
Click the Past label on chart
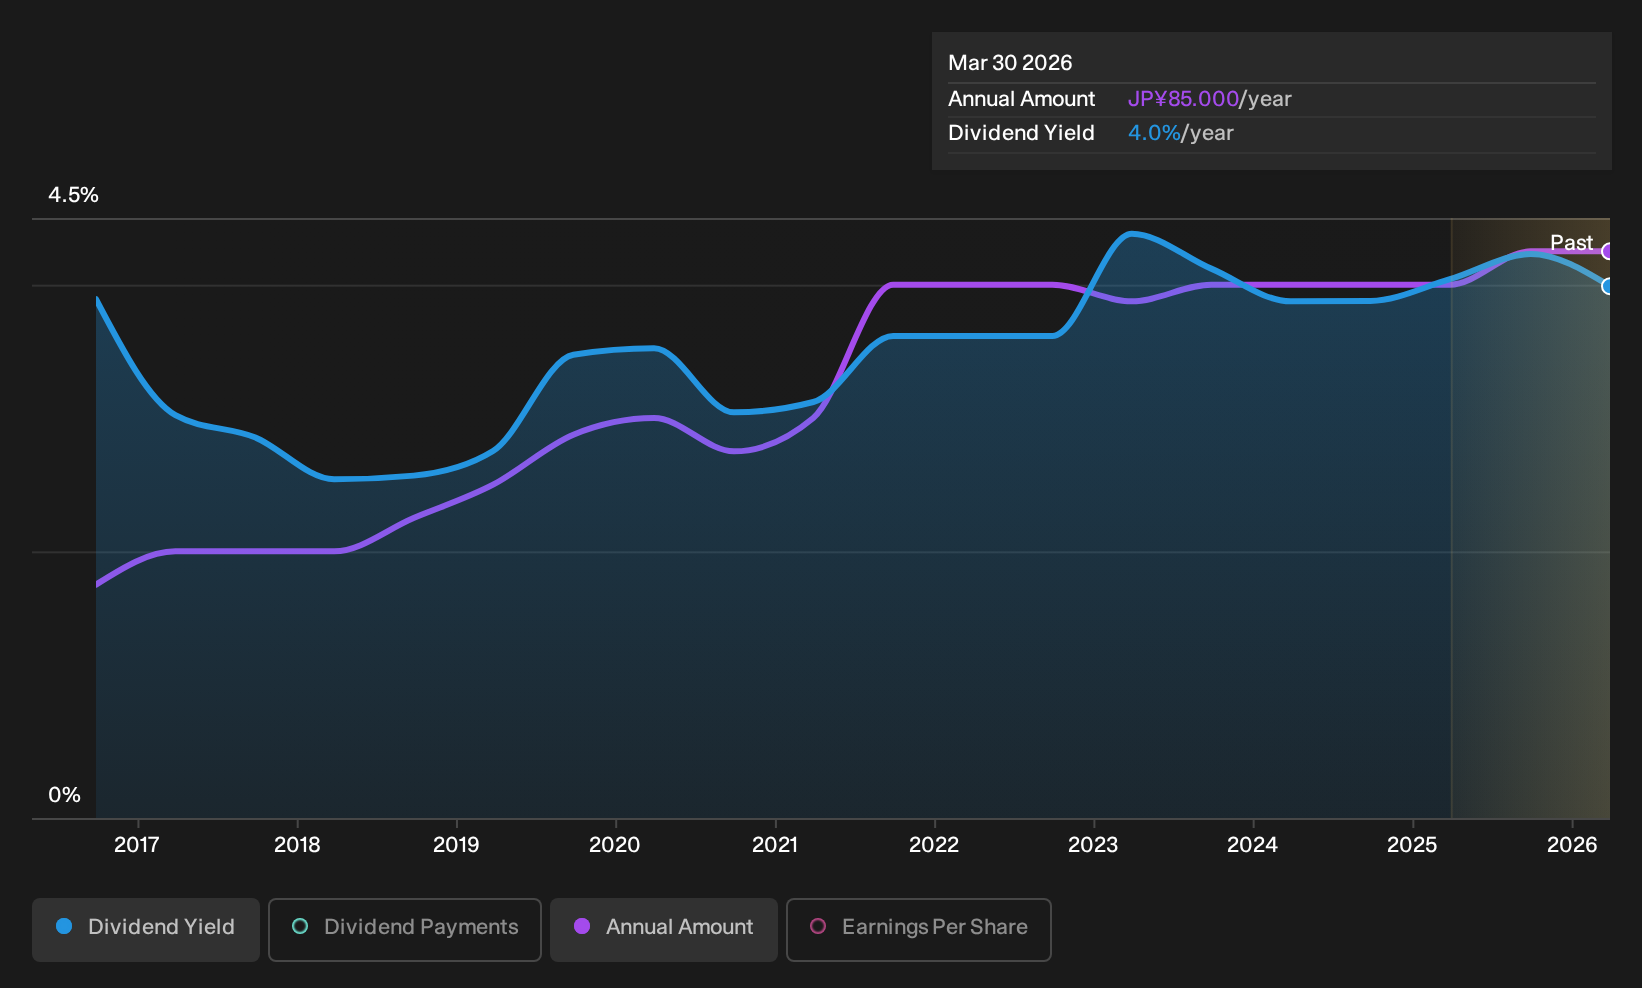[1571, 242]
